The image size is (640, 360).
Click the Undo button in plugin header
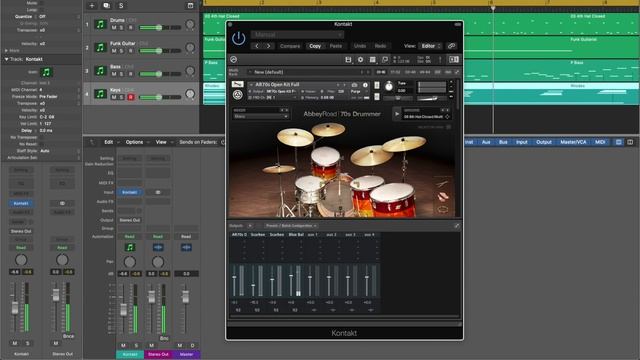coord(360,46)
